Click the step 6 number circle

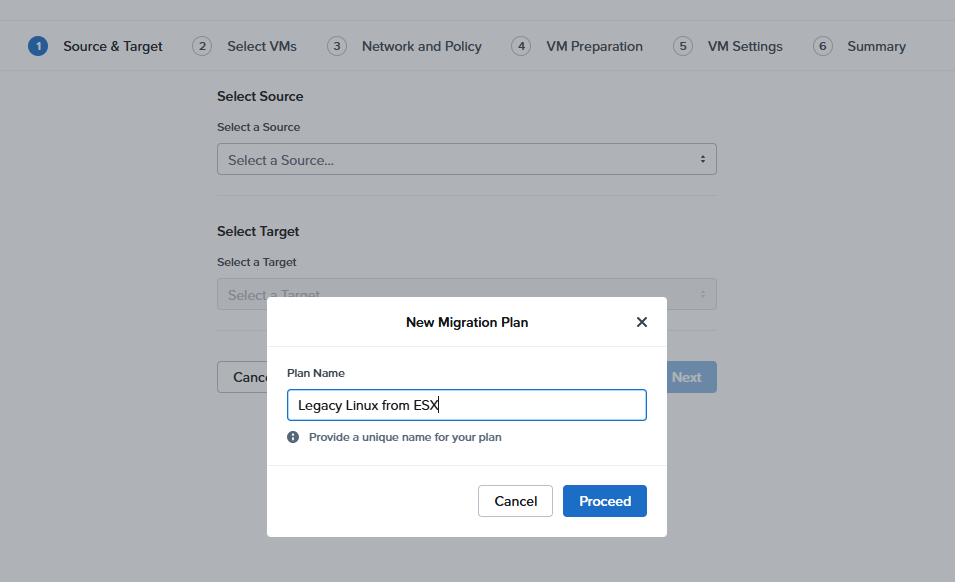coord(822,46)
